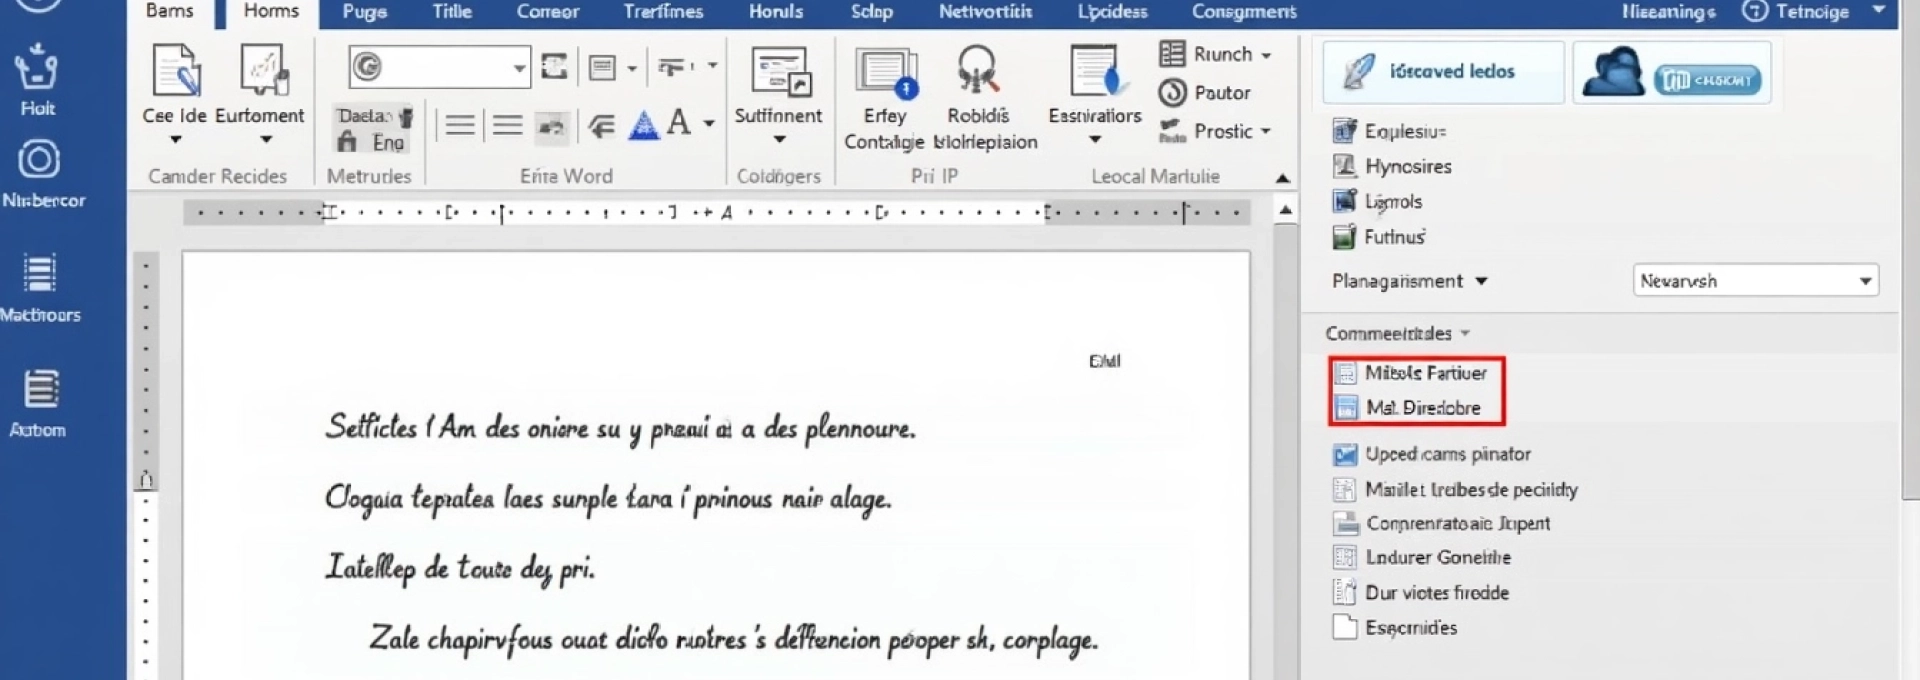Click the Prostic icon
Screen dimensions: 1920x680
pos(1171,131)
